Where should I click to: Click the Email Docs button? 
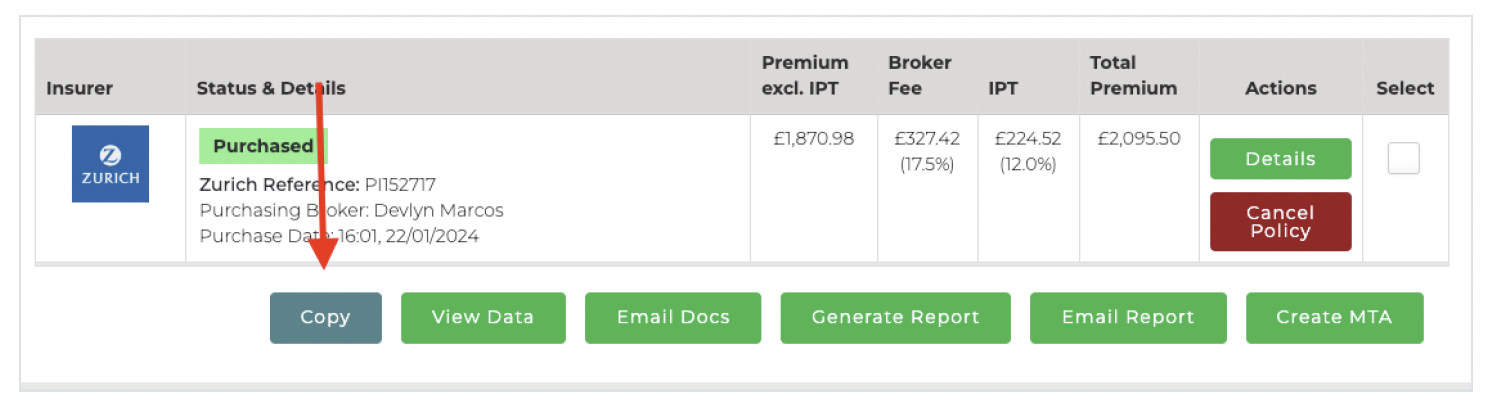click(673, 318)
